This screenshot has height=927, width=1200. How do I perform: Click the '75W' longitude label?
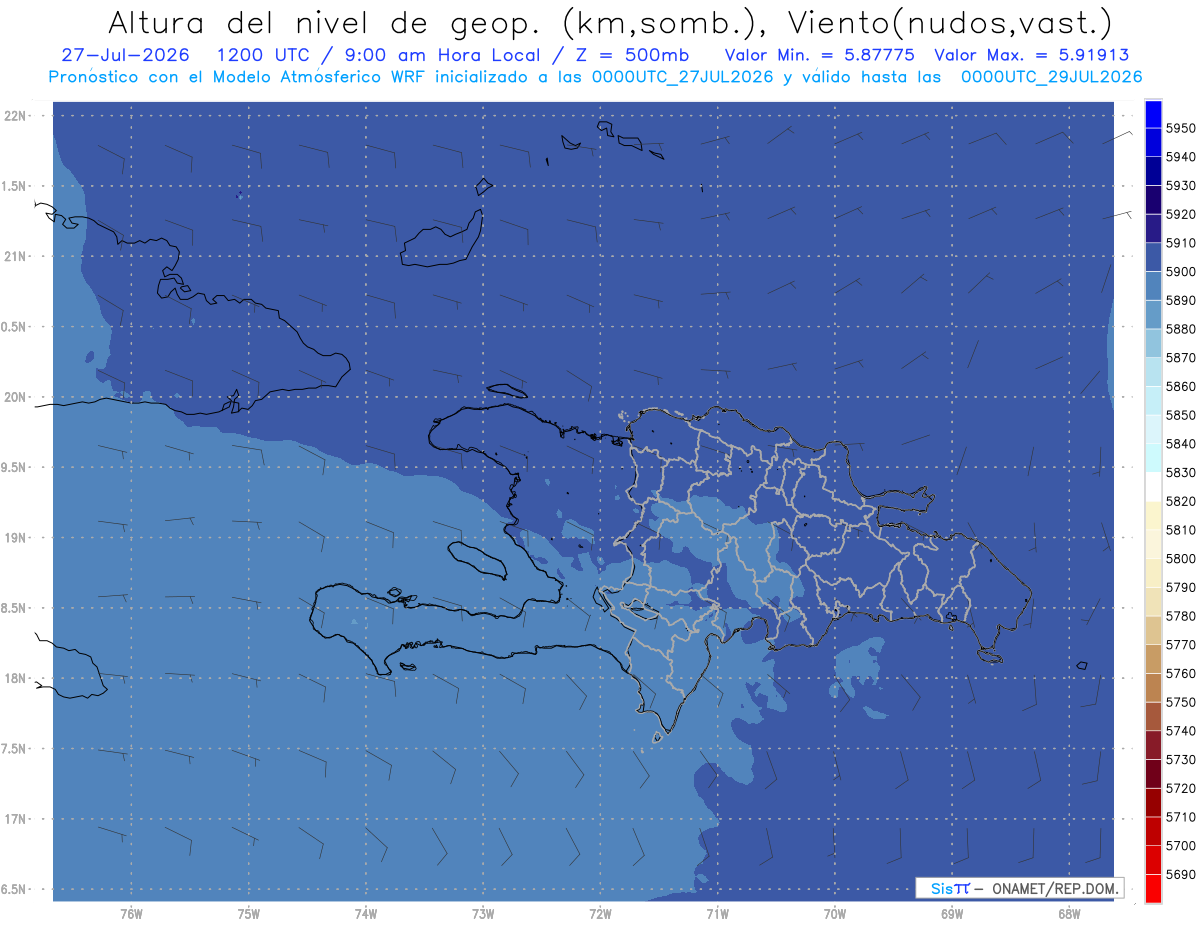pyautogui.click(x=249, y=914)
